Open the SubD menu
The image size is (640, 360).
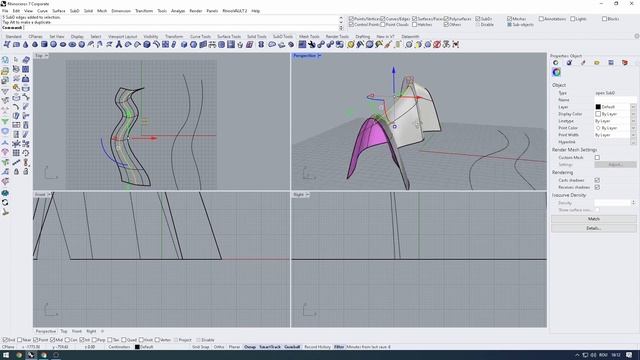pyautogui.click(x=74, y=11)
